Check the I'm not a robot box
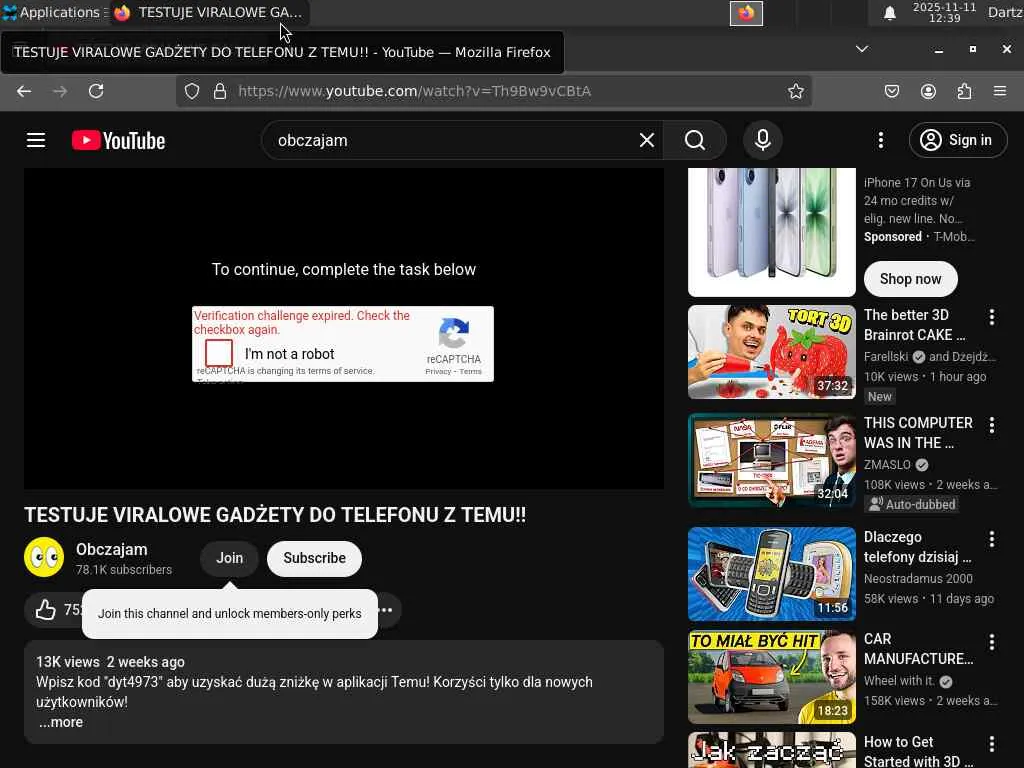This screenshot has width=1024, height=768. point(219,353)
